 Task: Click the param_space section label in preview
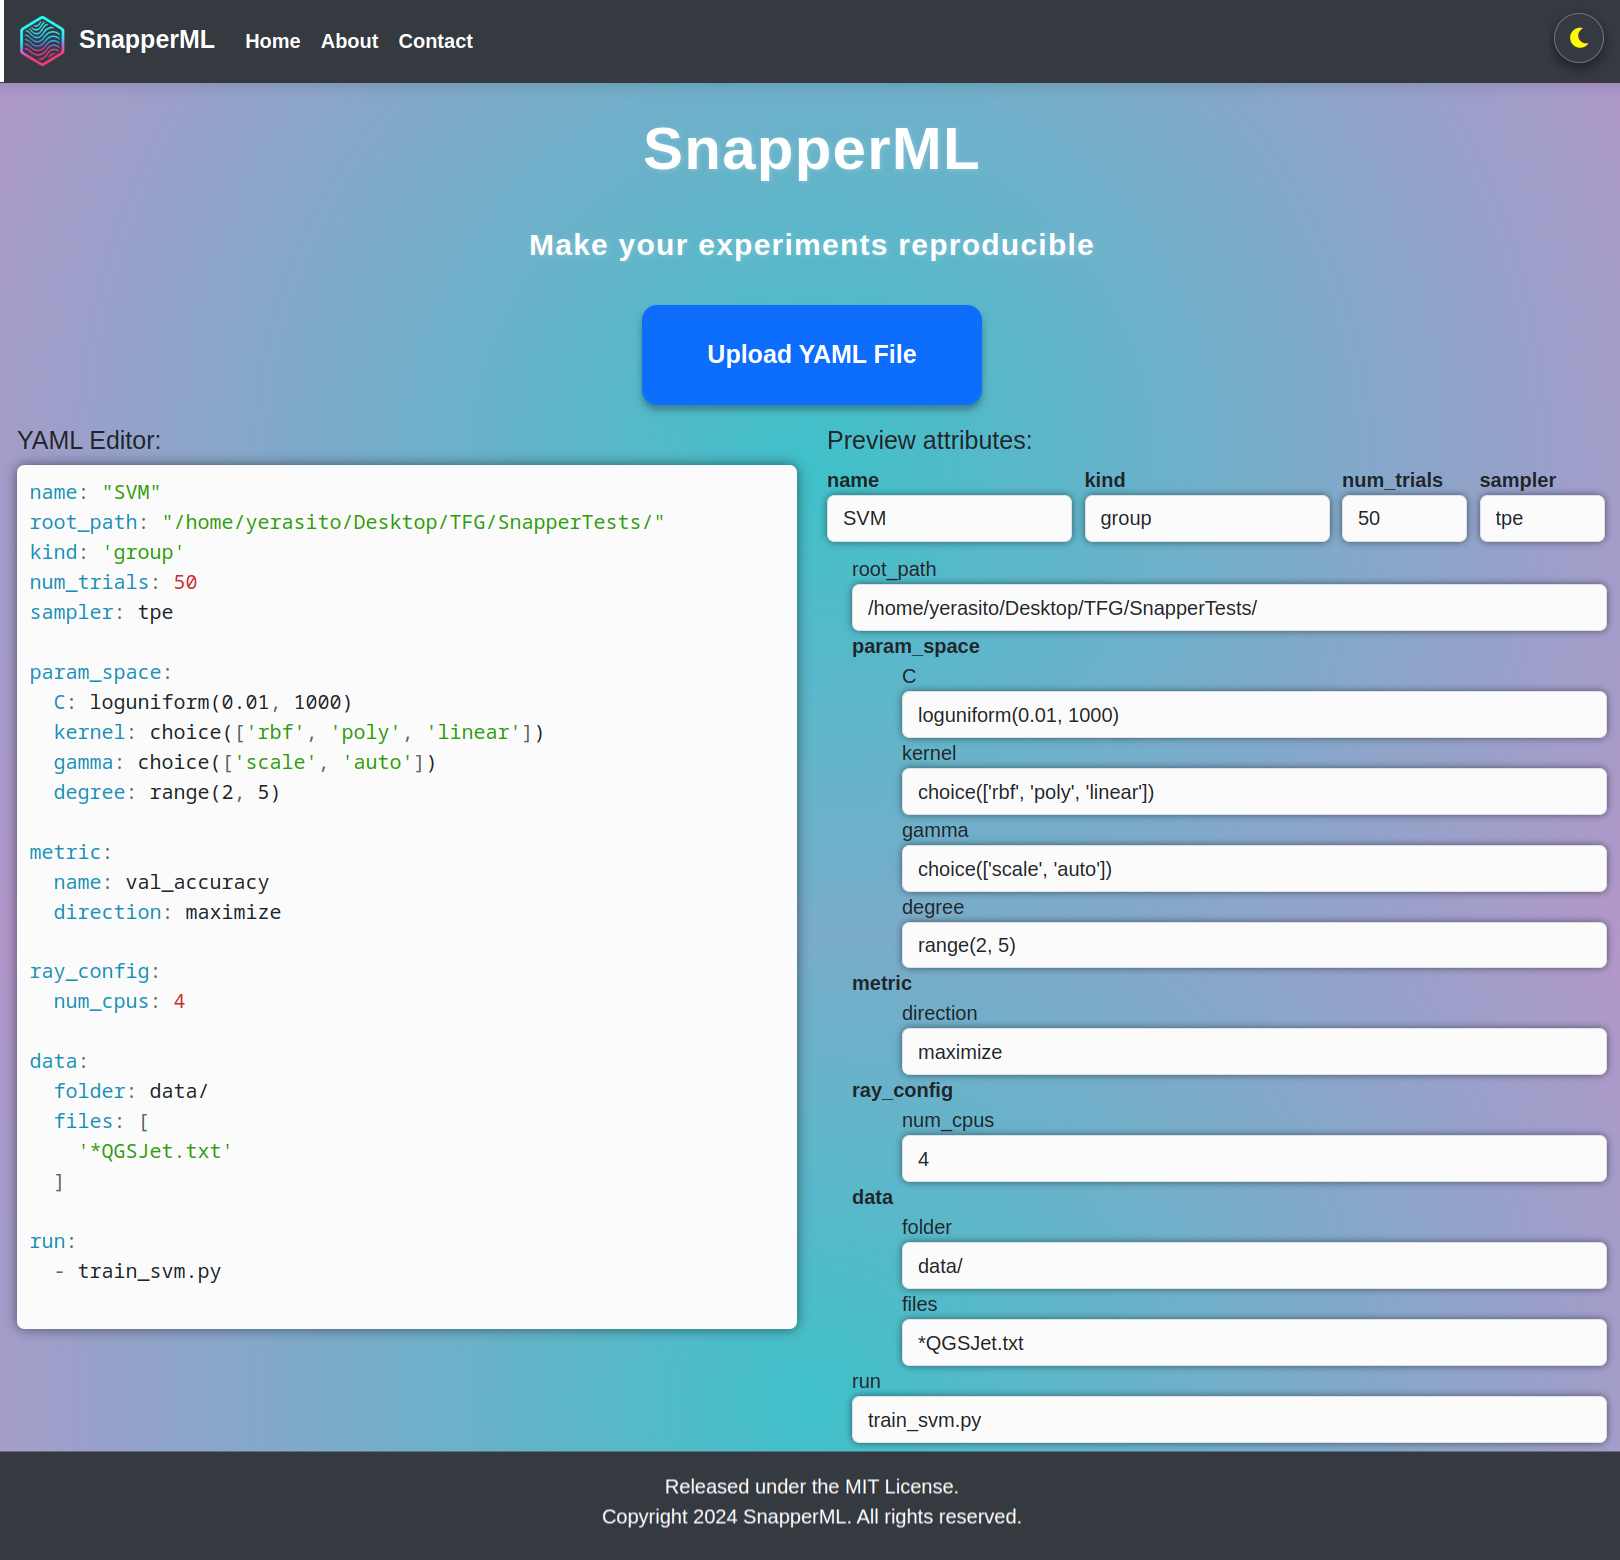(x=915, y=646)
